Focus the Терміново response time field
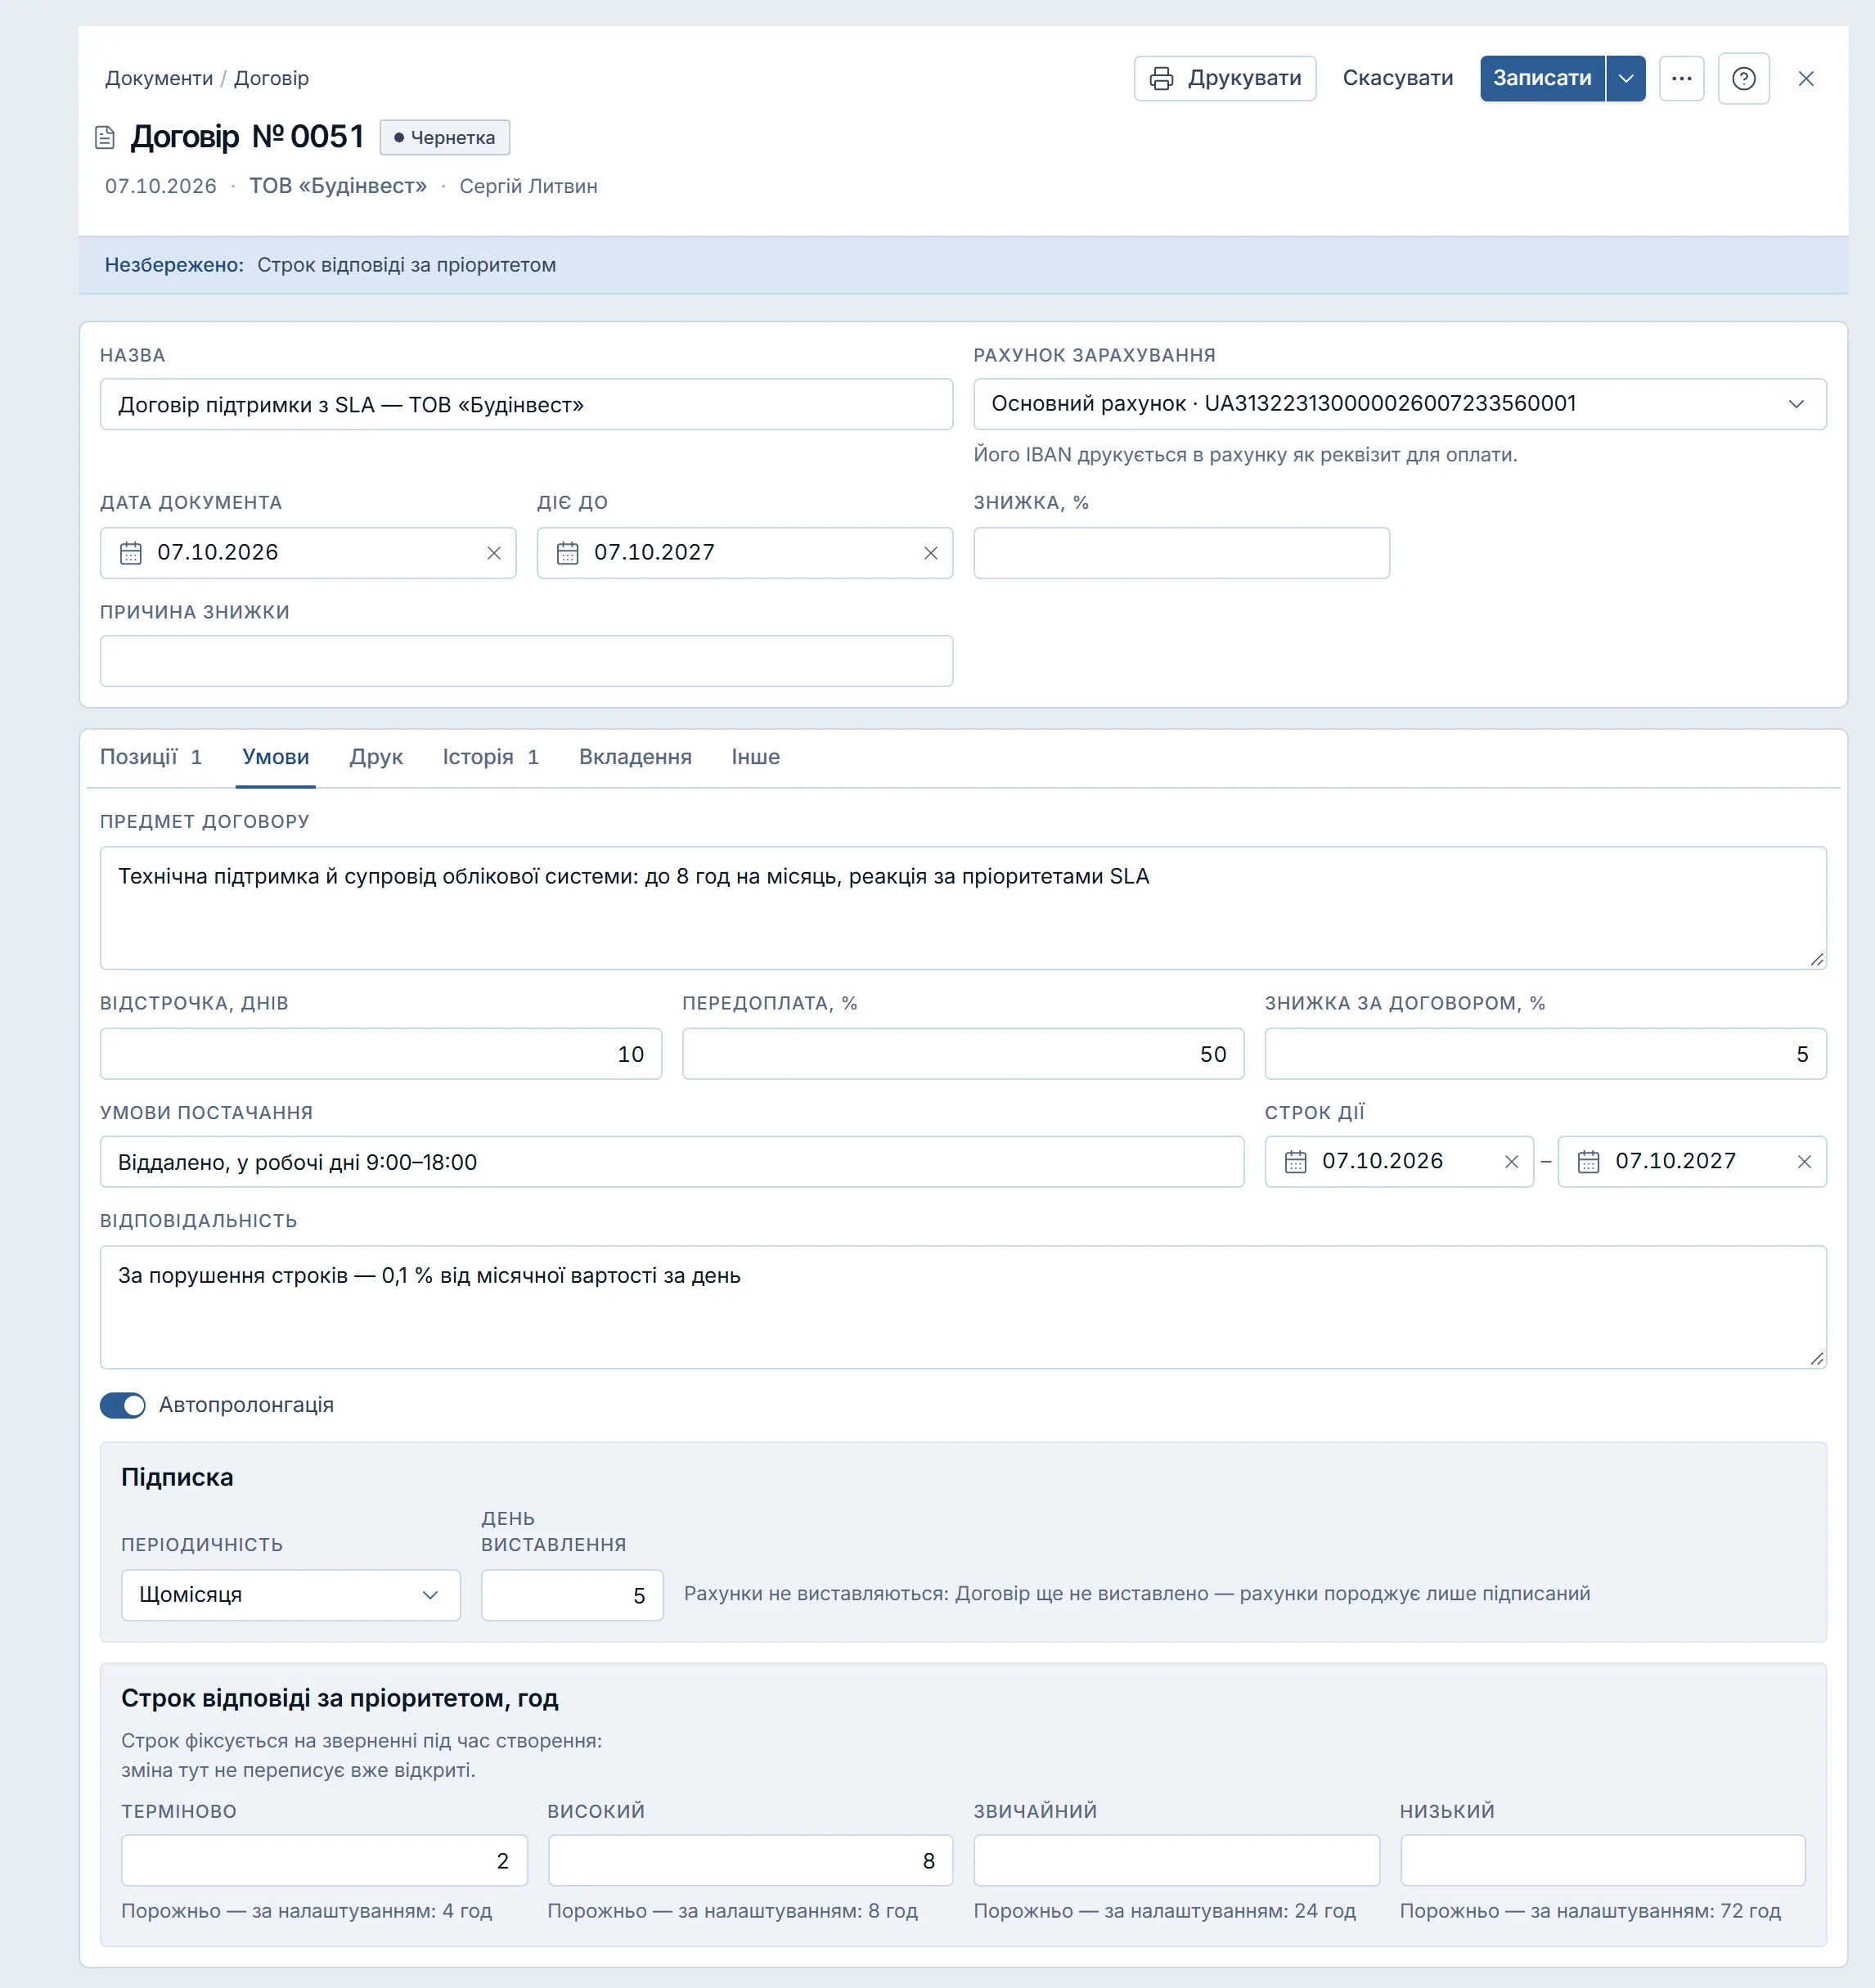This screenshot has height=1988, width=1875. pos(324,1861)
